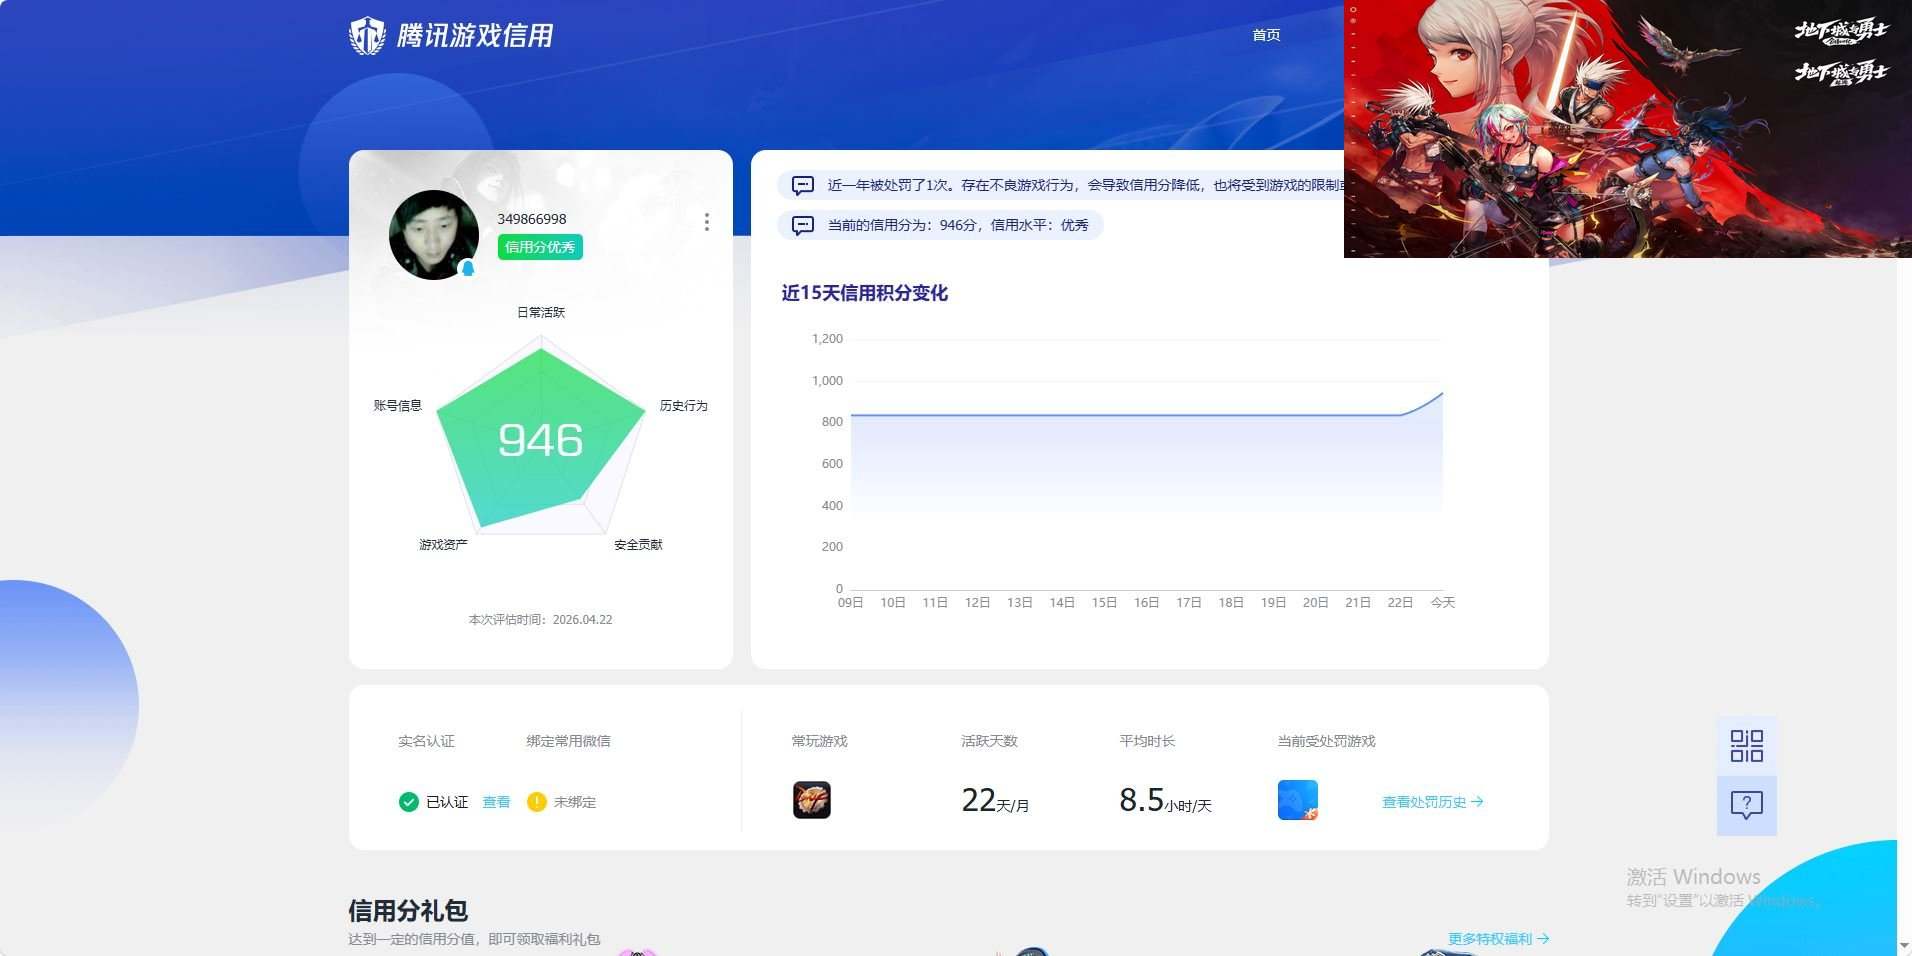Click the user avatar photo
This screenshot has width=1912, height=956.
pyautogui.click(x=433, y=235)
